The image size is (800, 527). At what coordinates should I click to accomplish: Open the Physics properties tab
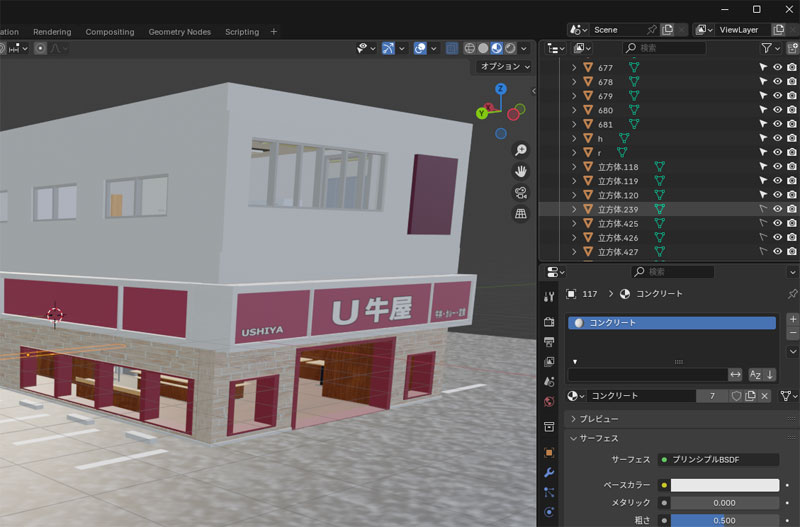[549, 512]
